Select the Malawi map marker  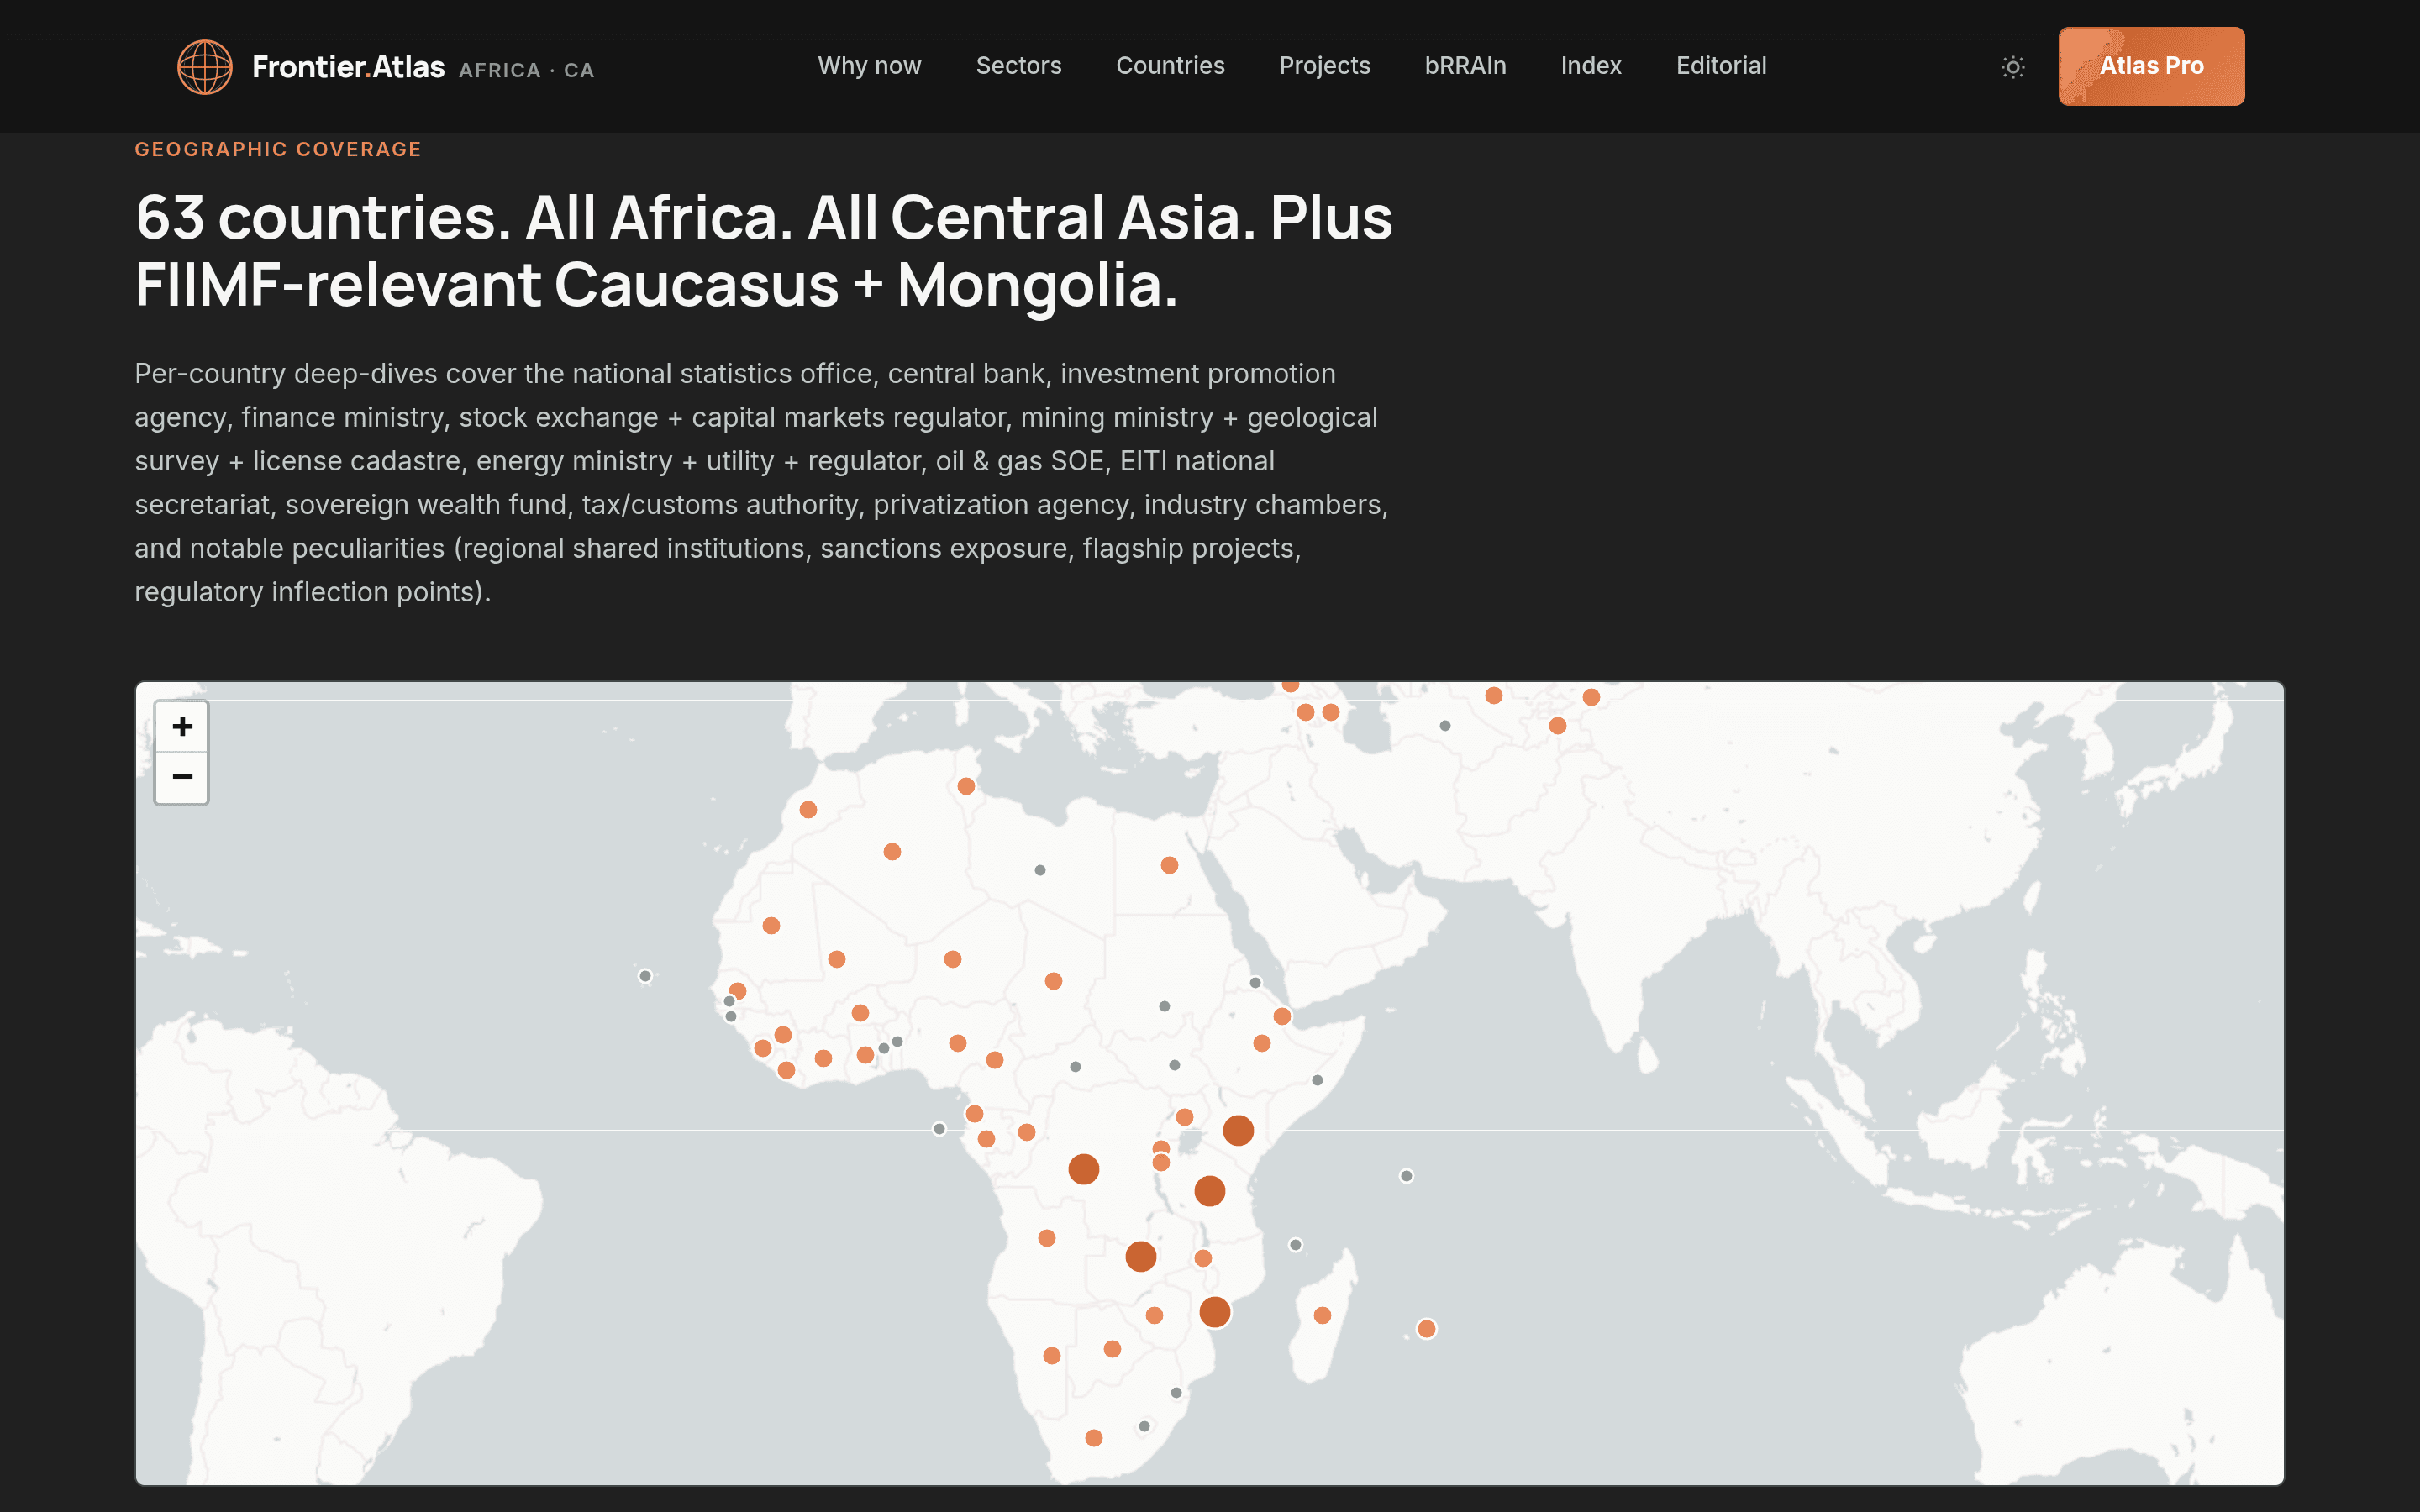[x=1203, y=1258]
